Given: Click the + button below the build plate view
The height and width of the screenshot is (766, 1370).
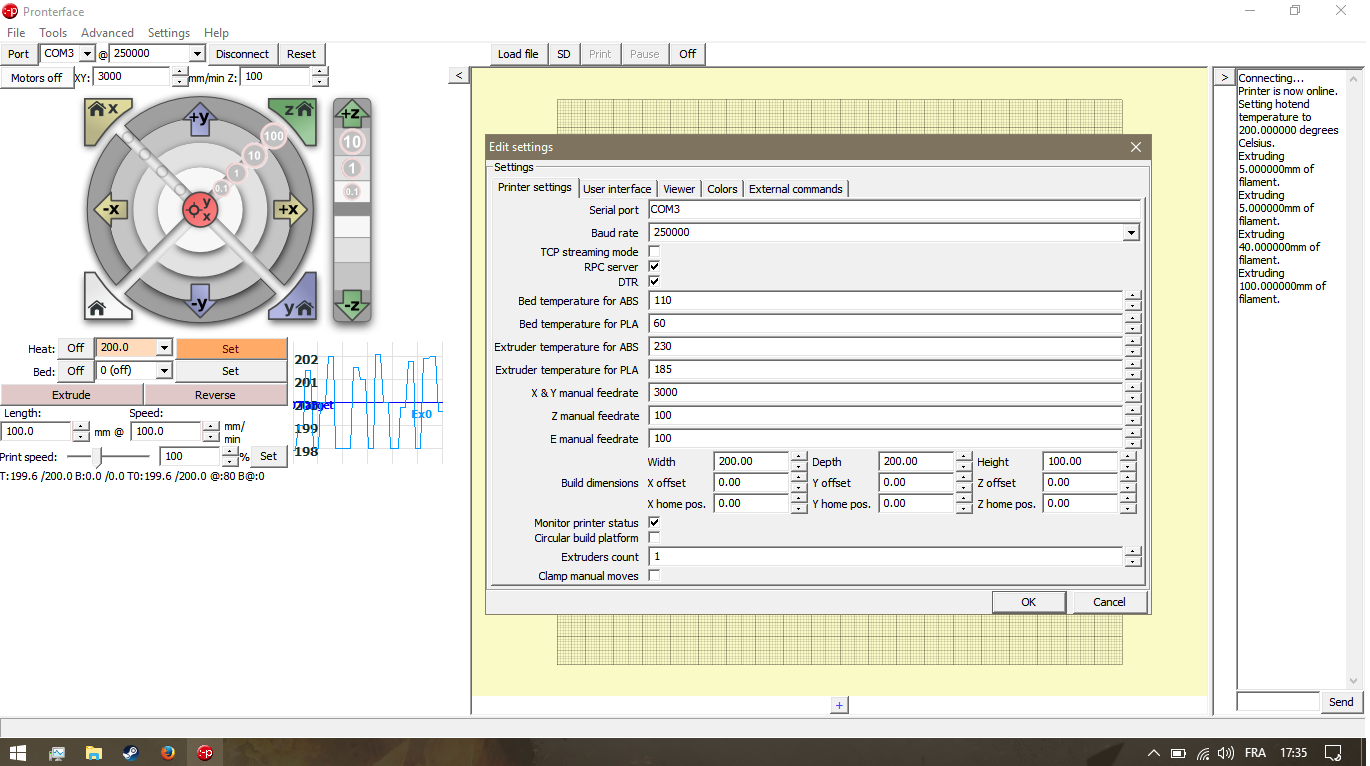Looking at the screenshot, I should tap(840, 705).
